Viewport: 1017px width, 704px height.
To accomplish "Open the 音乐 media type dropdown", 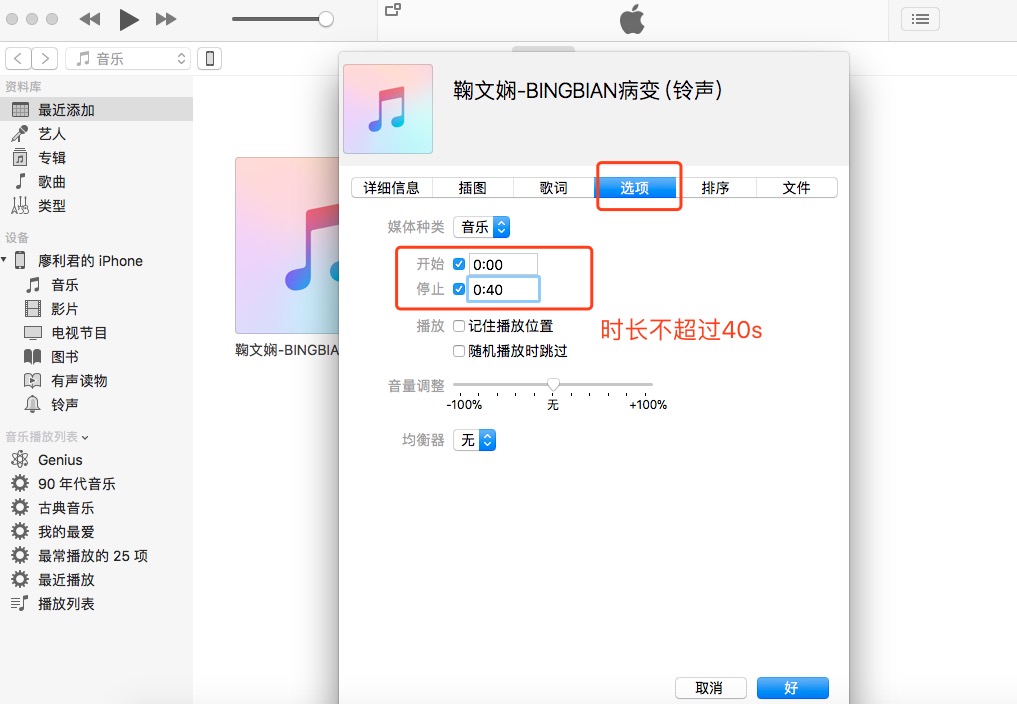I will point(128,58).
